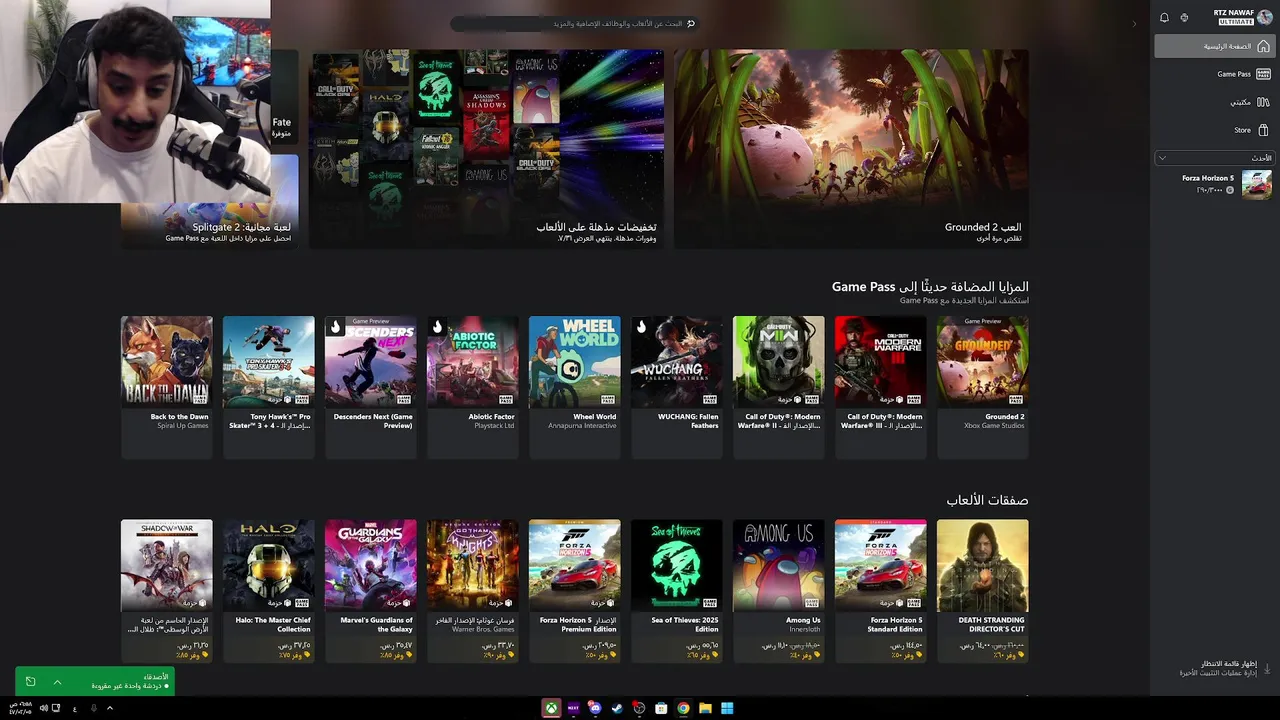Viewport: 1280px width, 720px height.
Task: Open the Shadow of War deal card
Action: [x=166, y=590]
